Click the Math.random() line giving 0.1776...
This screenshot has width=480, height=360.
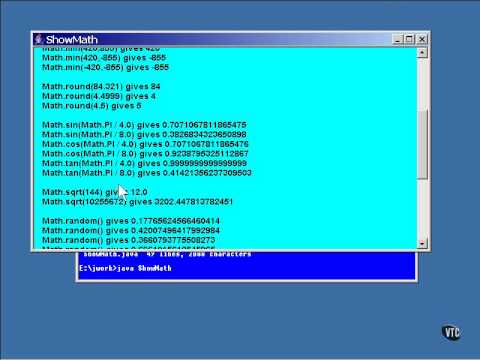(x=131, y=221)
